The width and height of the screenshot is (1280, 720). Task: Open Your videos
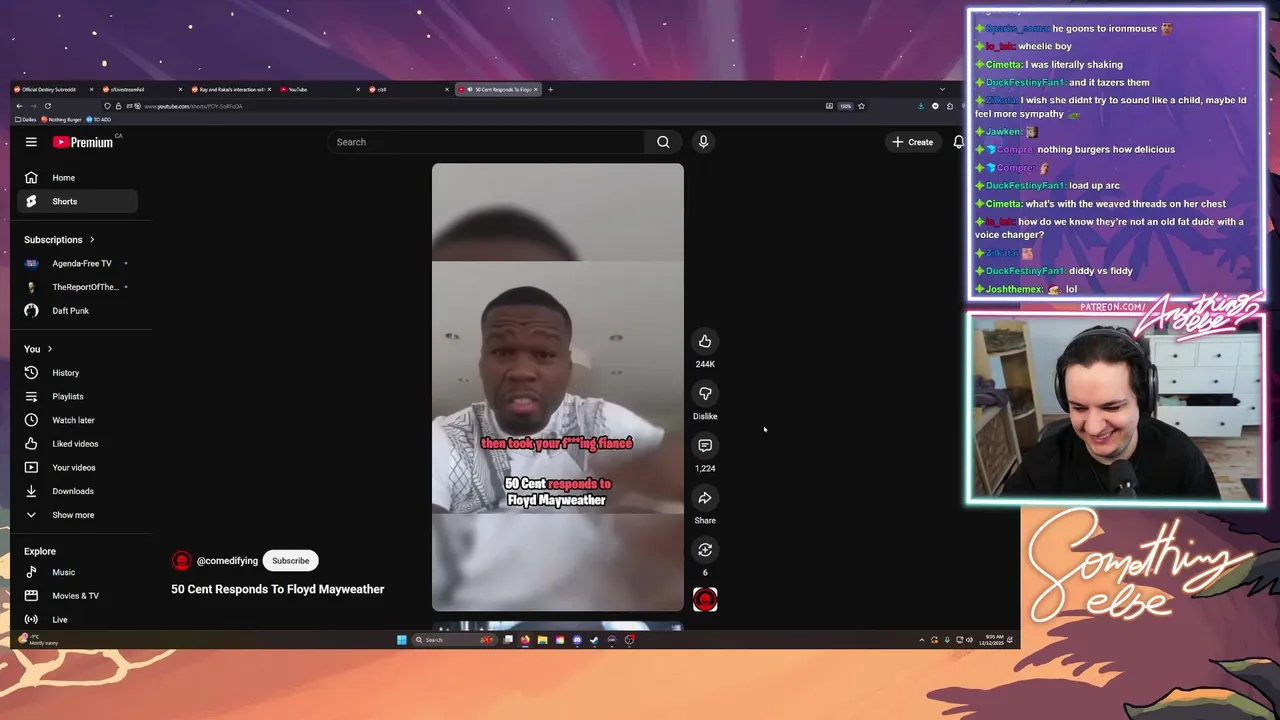coord(77,467)
